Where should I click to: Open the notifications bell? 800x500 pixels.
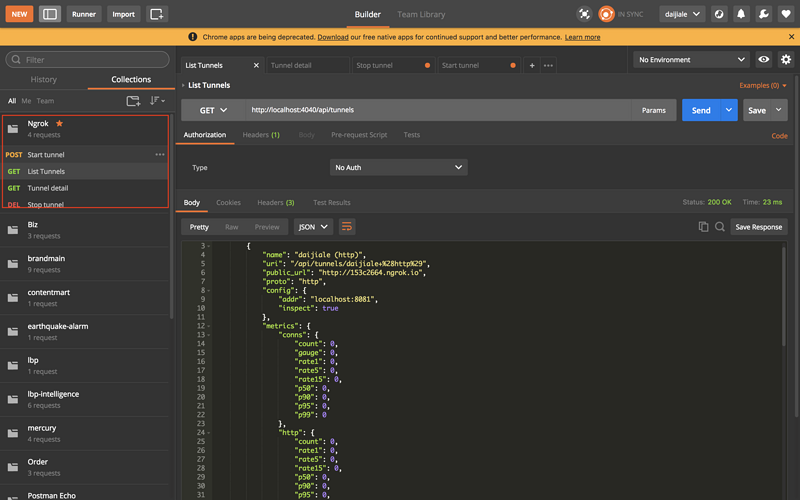point(741,14)
